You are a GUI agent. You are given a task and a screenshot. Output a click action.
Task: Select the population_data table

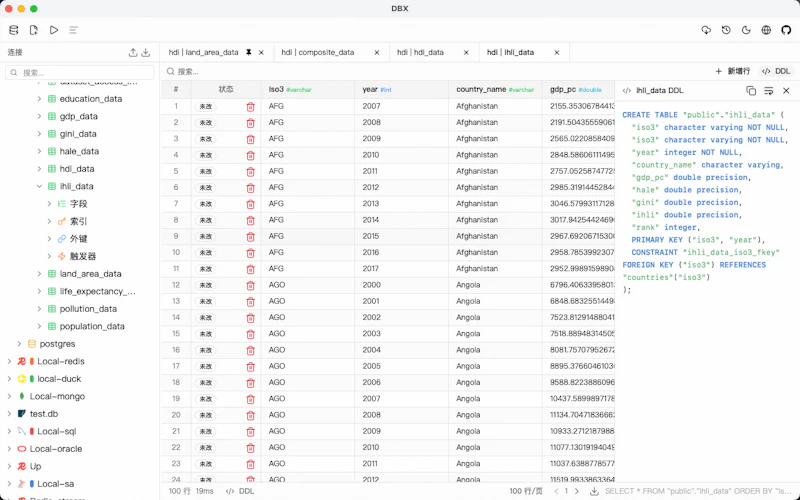(92, 326)
